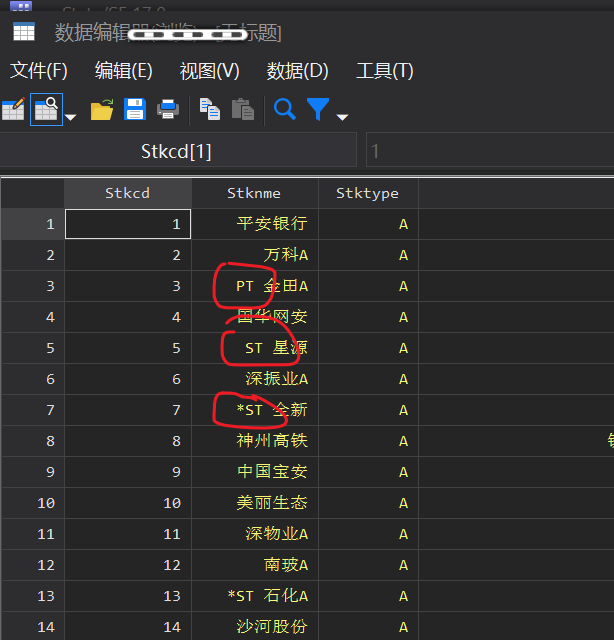Click the blue filter funnel icon

pyautogui.click(x=318, y=109)
